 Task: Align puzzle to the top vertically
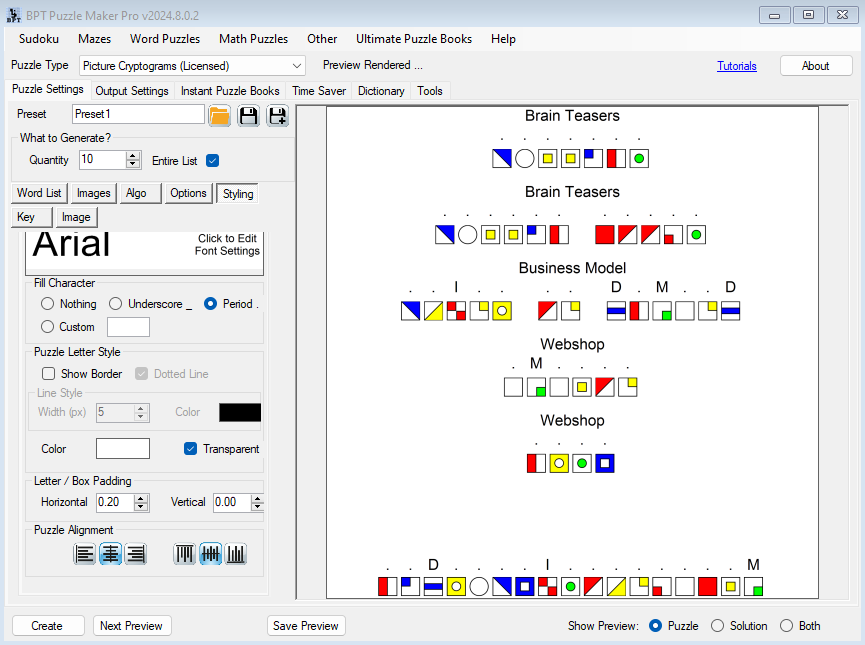[x=185, y=554]
